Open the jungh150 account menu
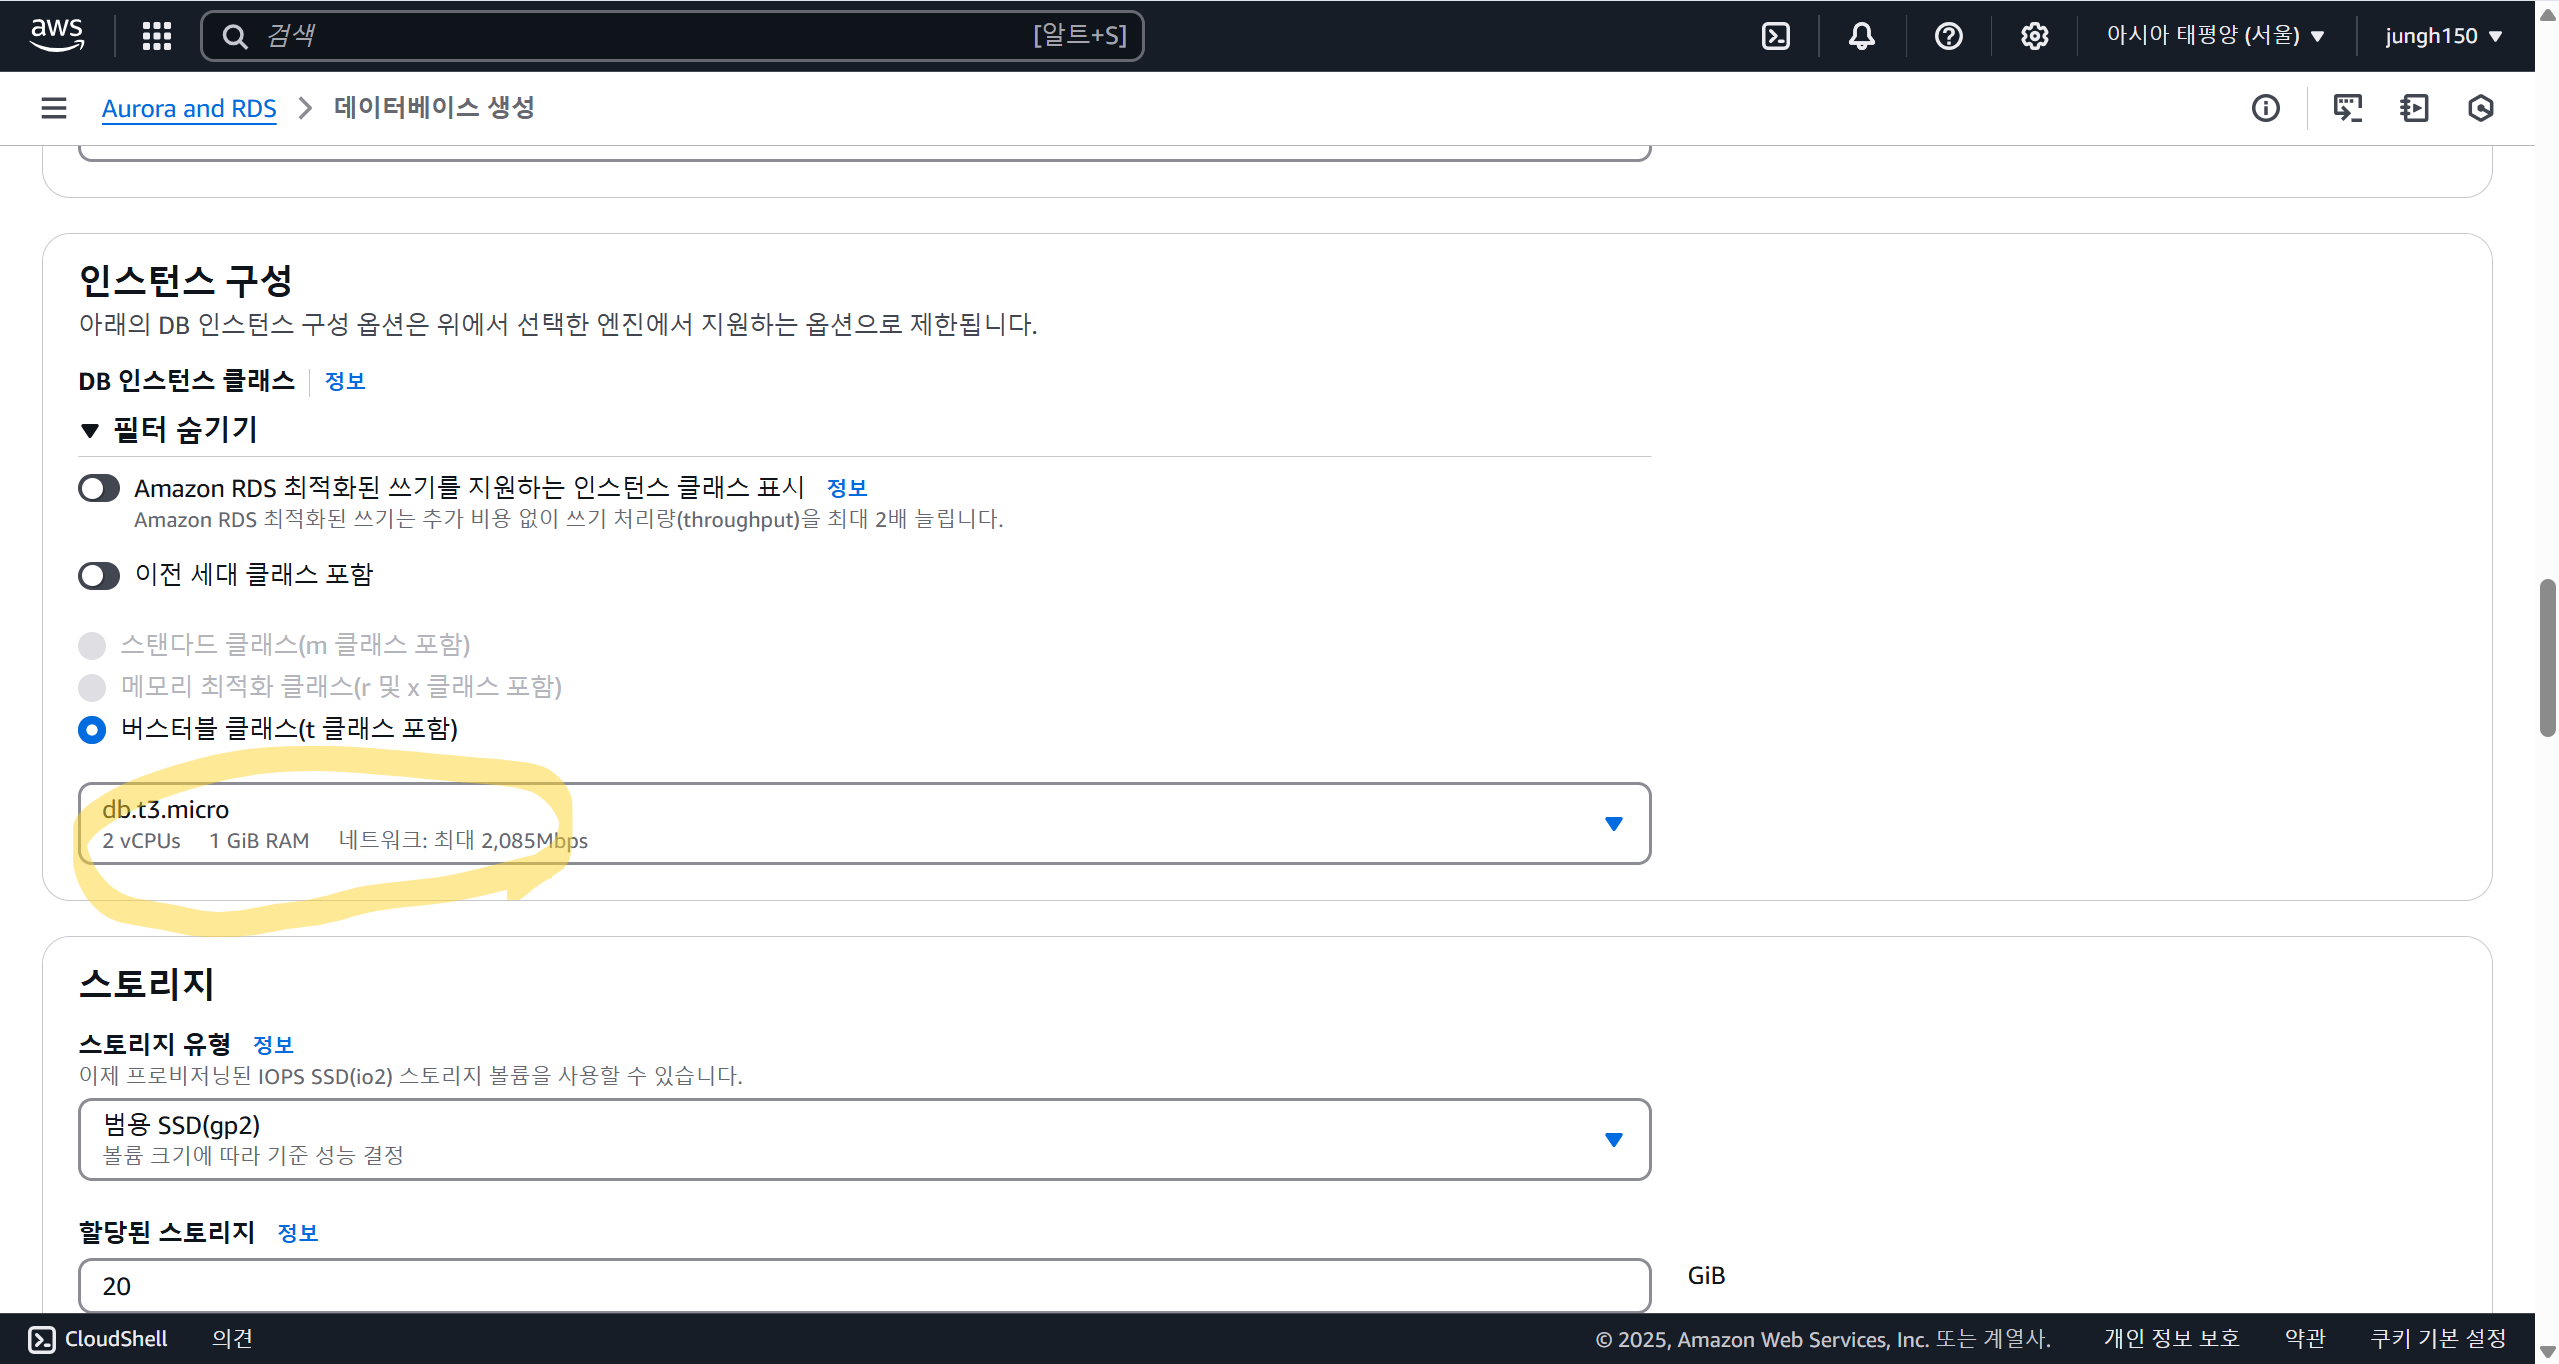Image resolution: width=2559 pixels, height=1364 pixels. [x=2442, y=36]
